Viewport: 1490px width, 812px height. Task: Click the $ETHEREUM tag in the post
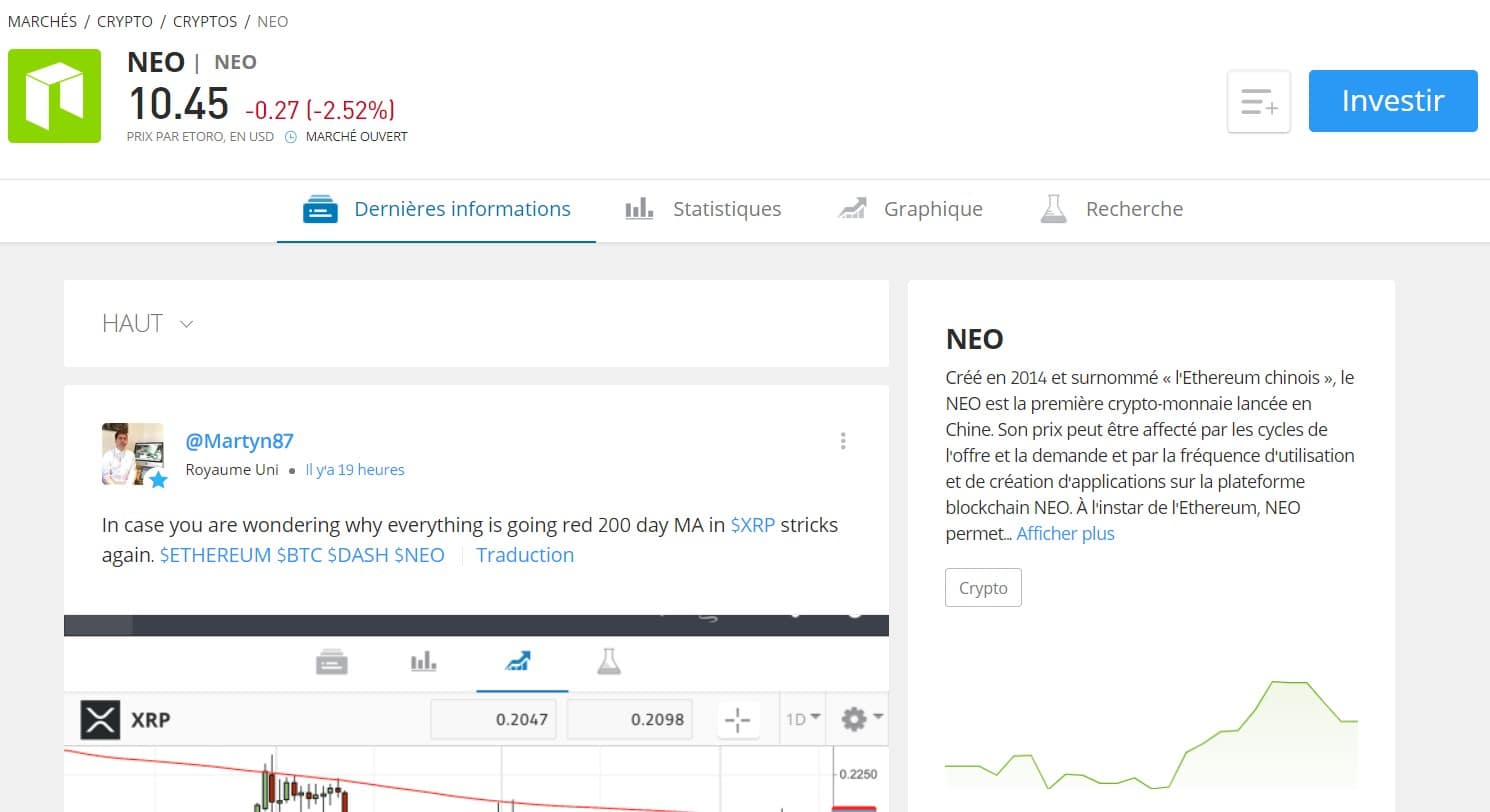coord(215,555)
